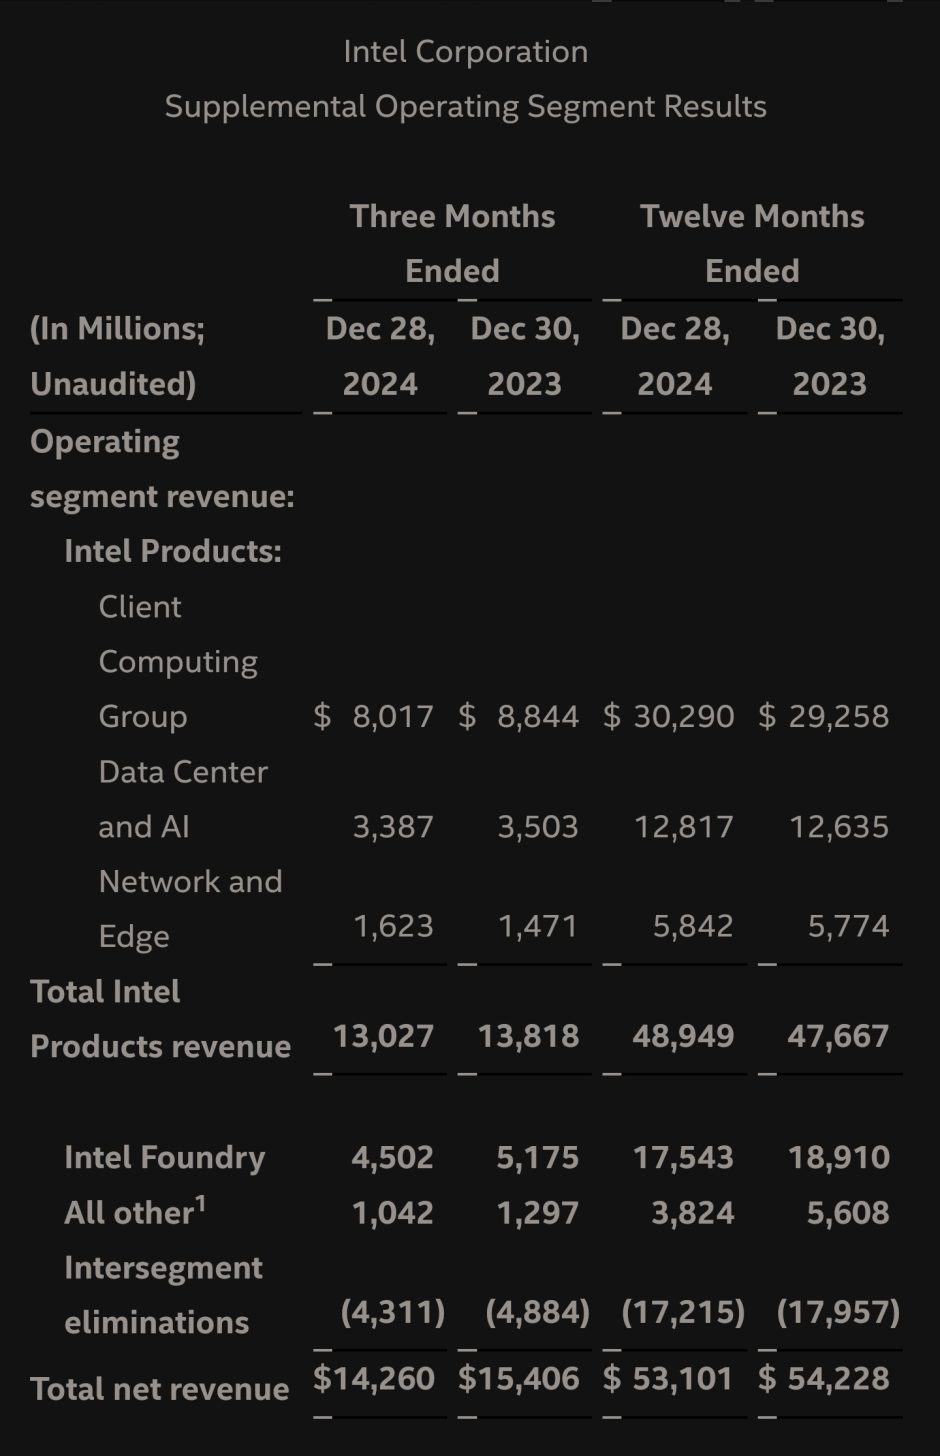The image size is (940, 1456).
Task: Click Total Intel Products value 47,667
Action: [838, 1036]
